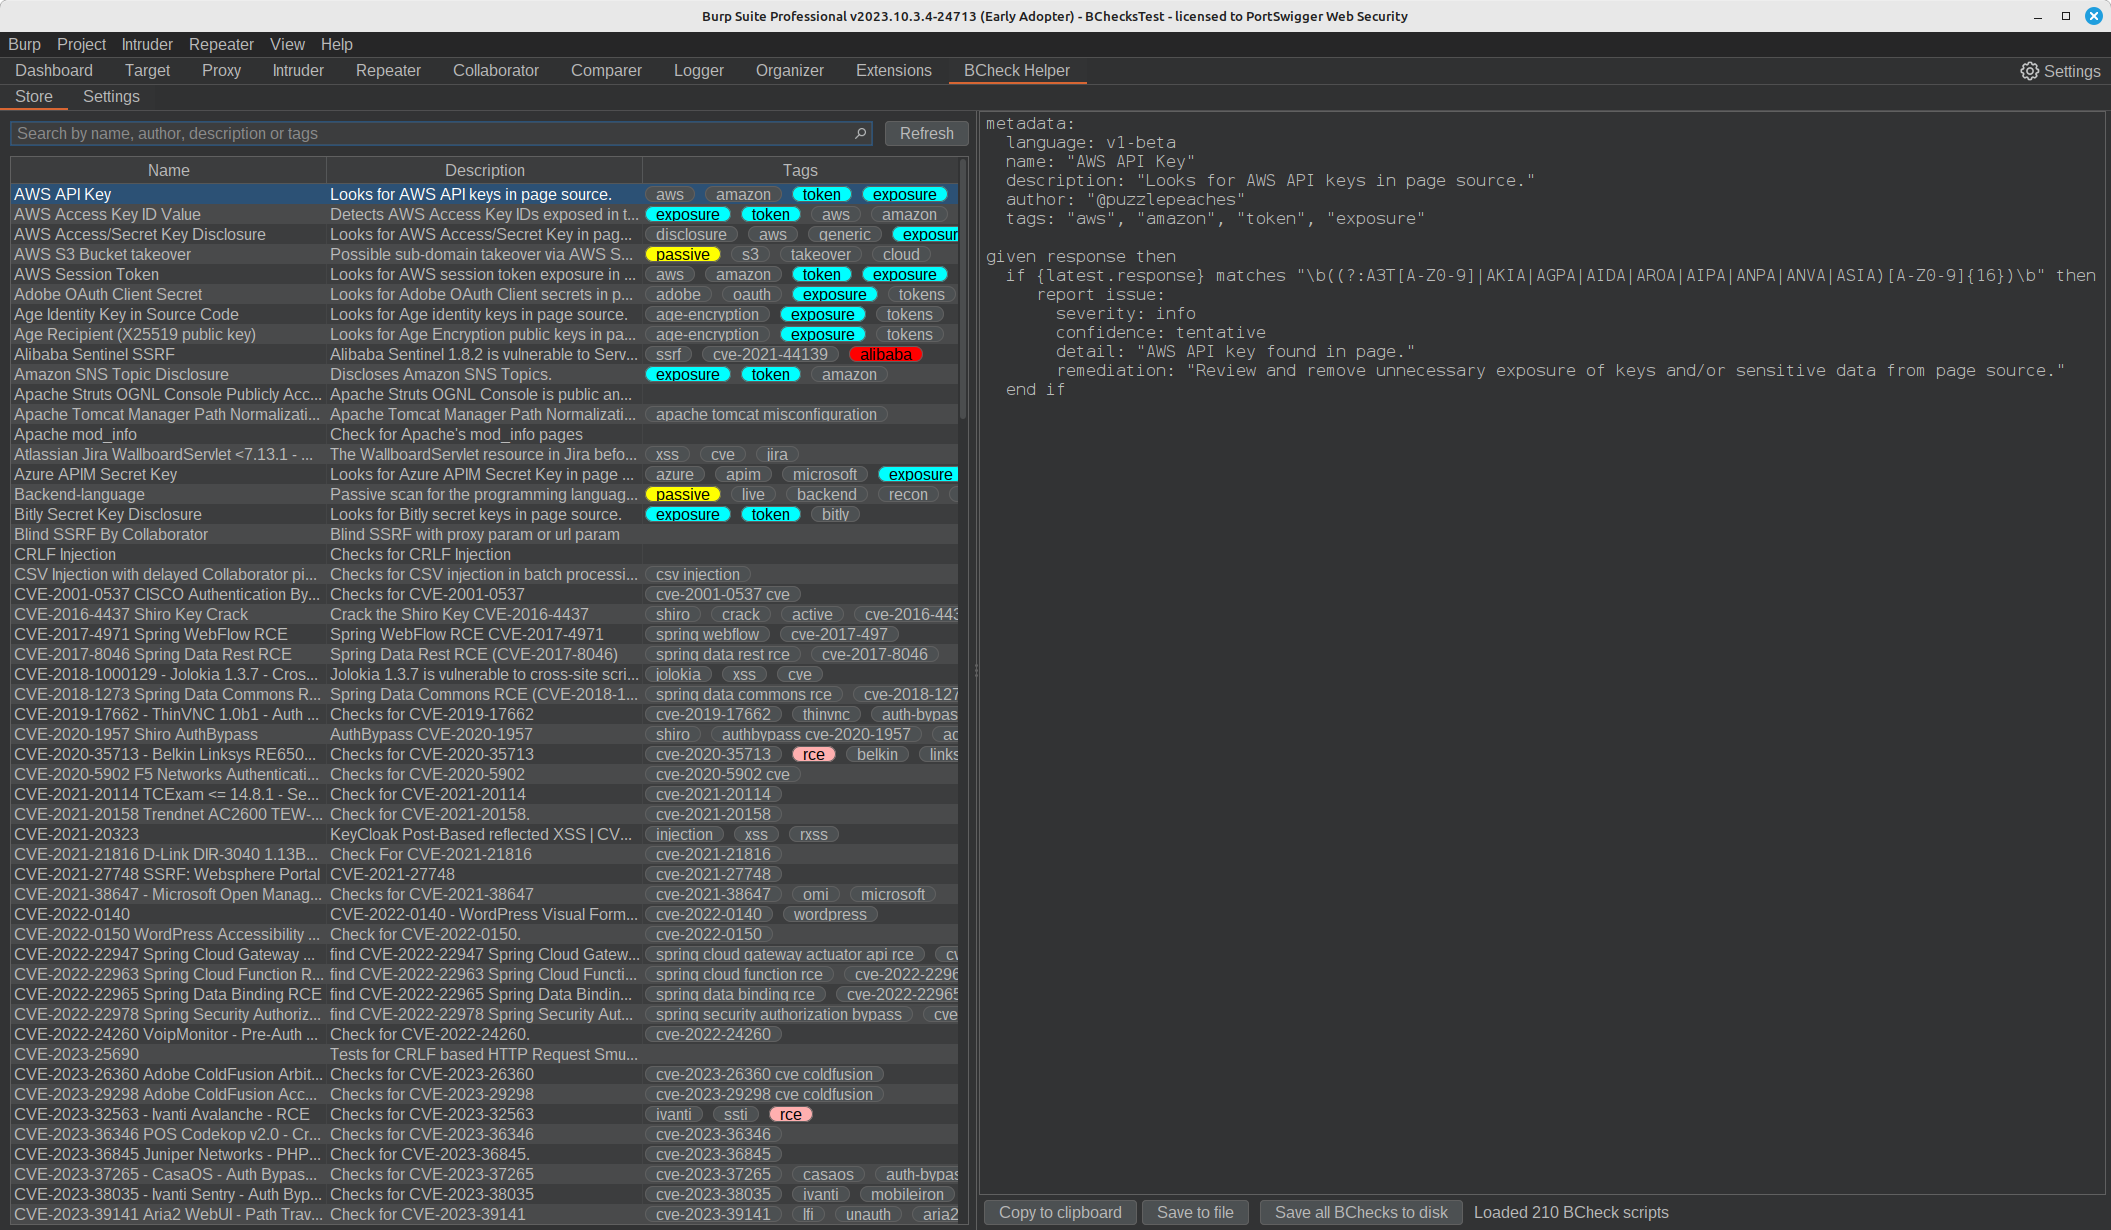Select Bitly Secret Key Disclosure row

(x=484, y=514)
